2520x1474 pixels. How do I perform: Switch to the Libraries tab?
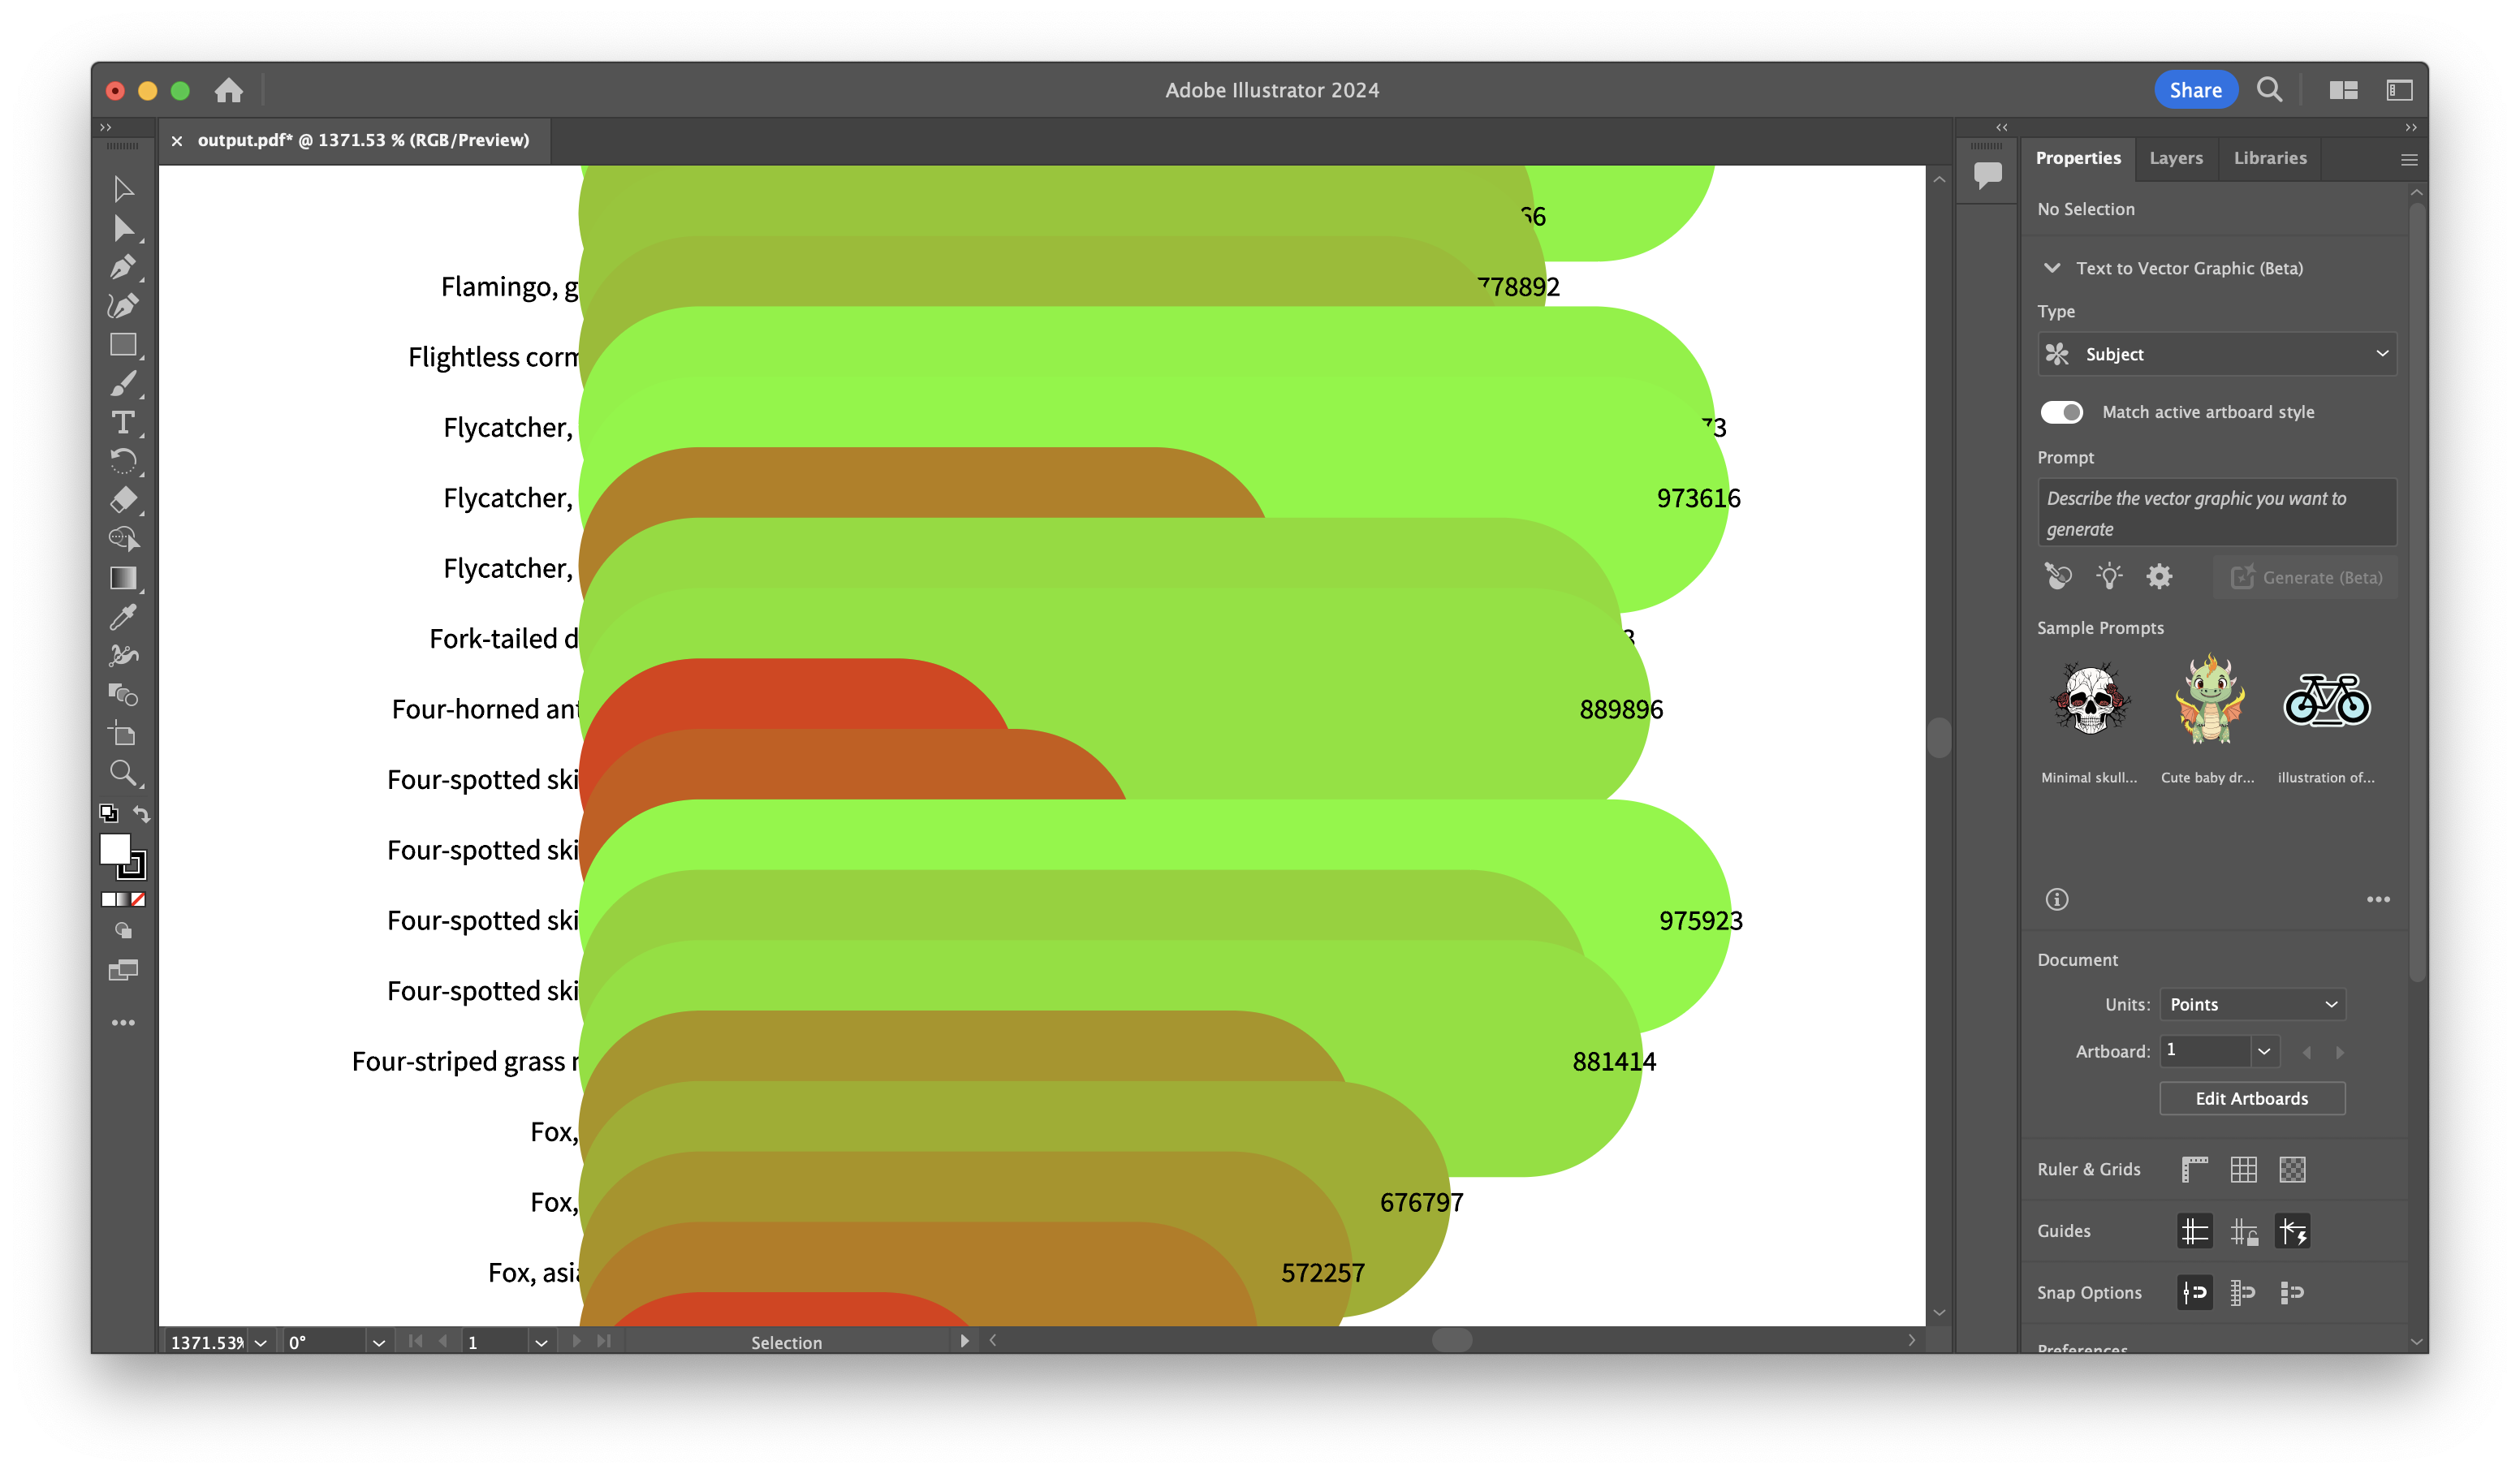pyautogui.click(x=2270, y=158)
